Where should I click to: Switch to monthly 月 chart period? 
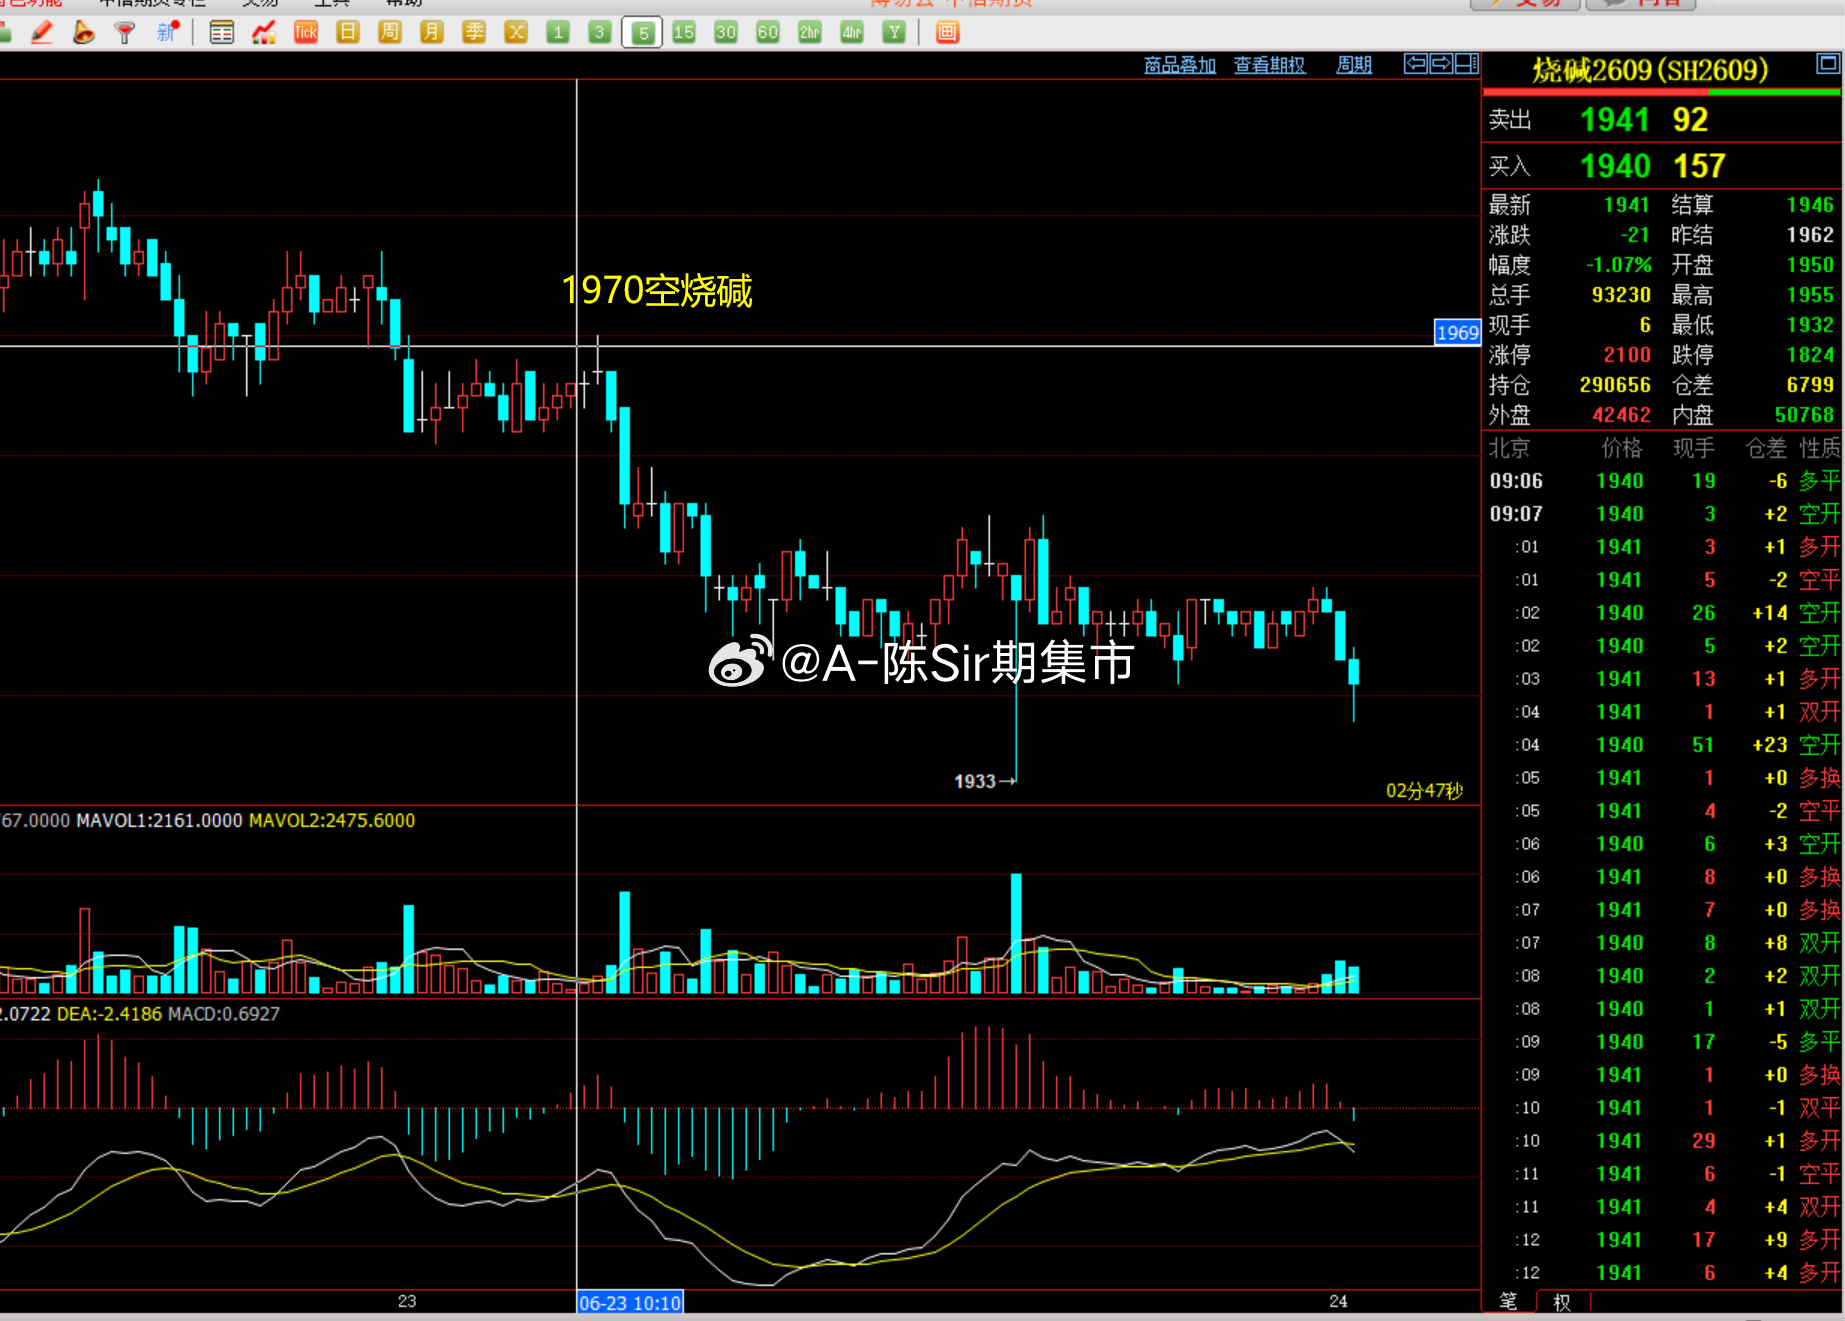click(432, 32)
